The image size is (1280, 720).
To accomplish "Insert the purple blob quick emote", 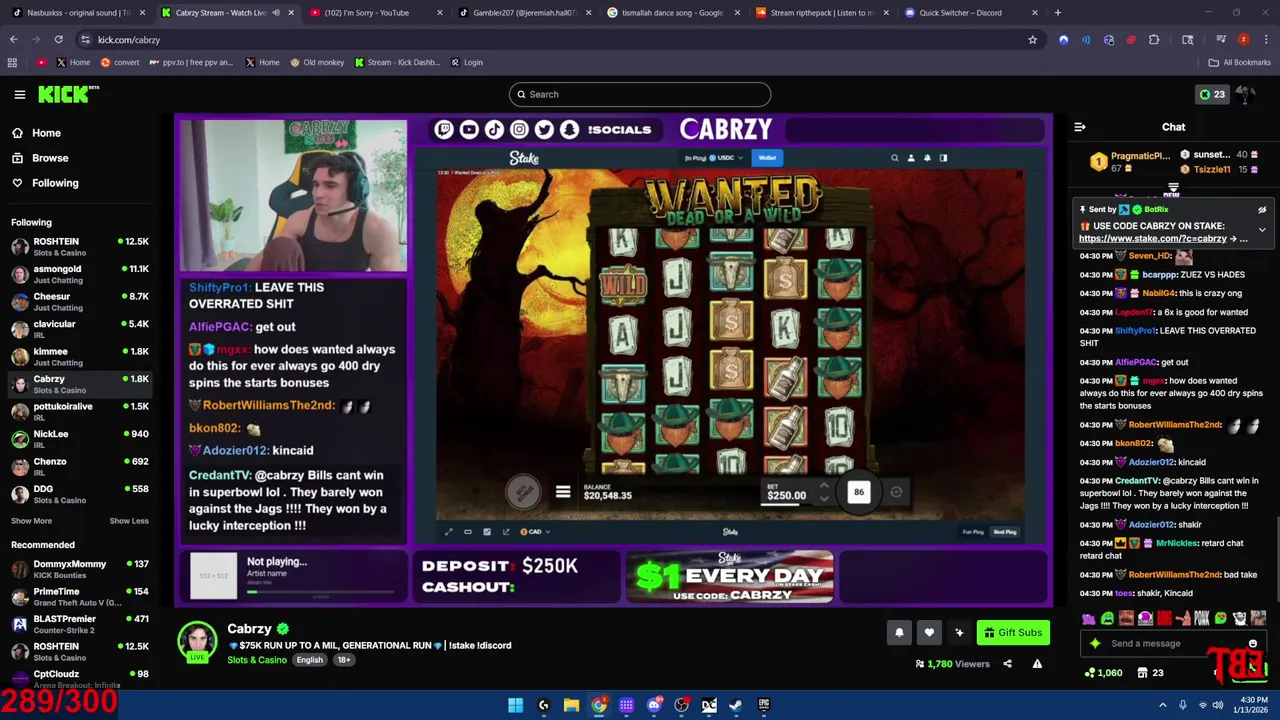I will click(x=1088, y=619).
